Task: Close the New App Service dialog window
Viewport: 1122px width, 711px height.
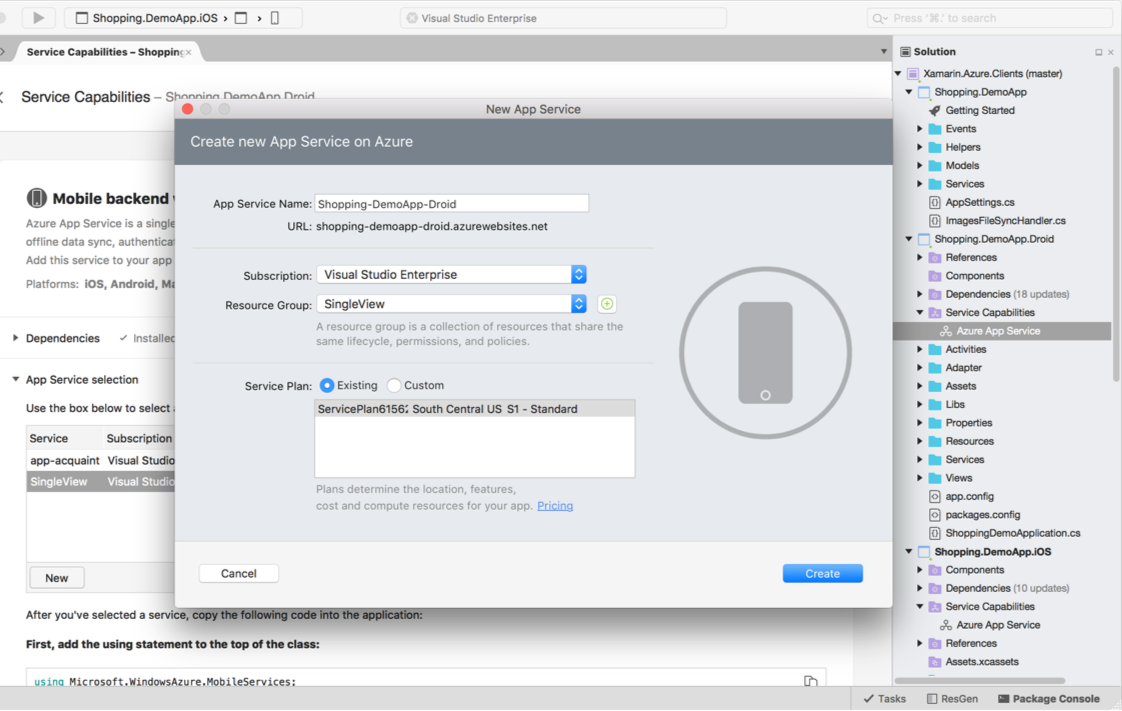Action: point(187,109)
